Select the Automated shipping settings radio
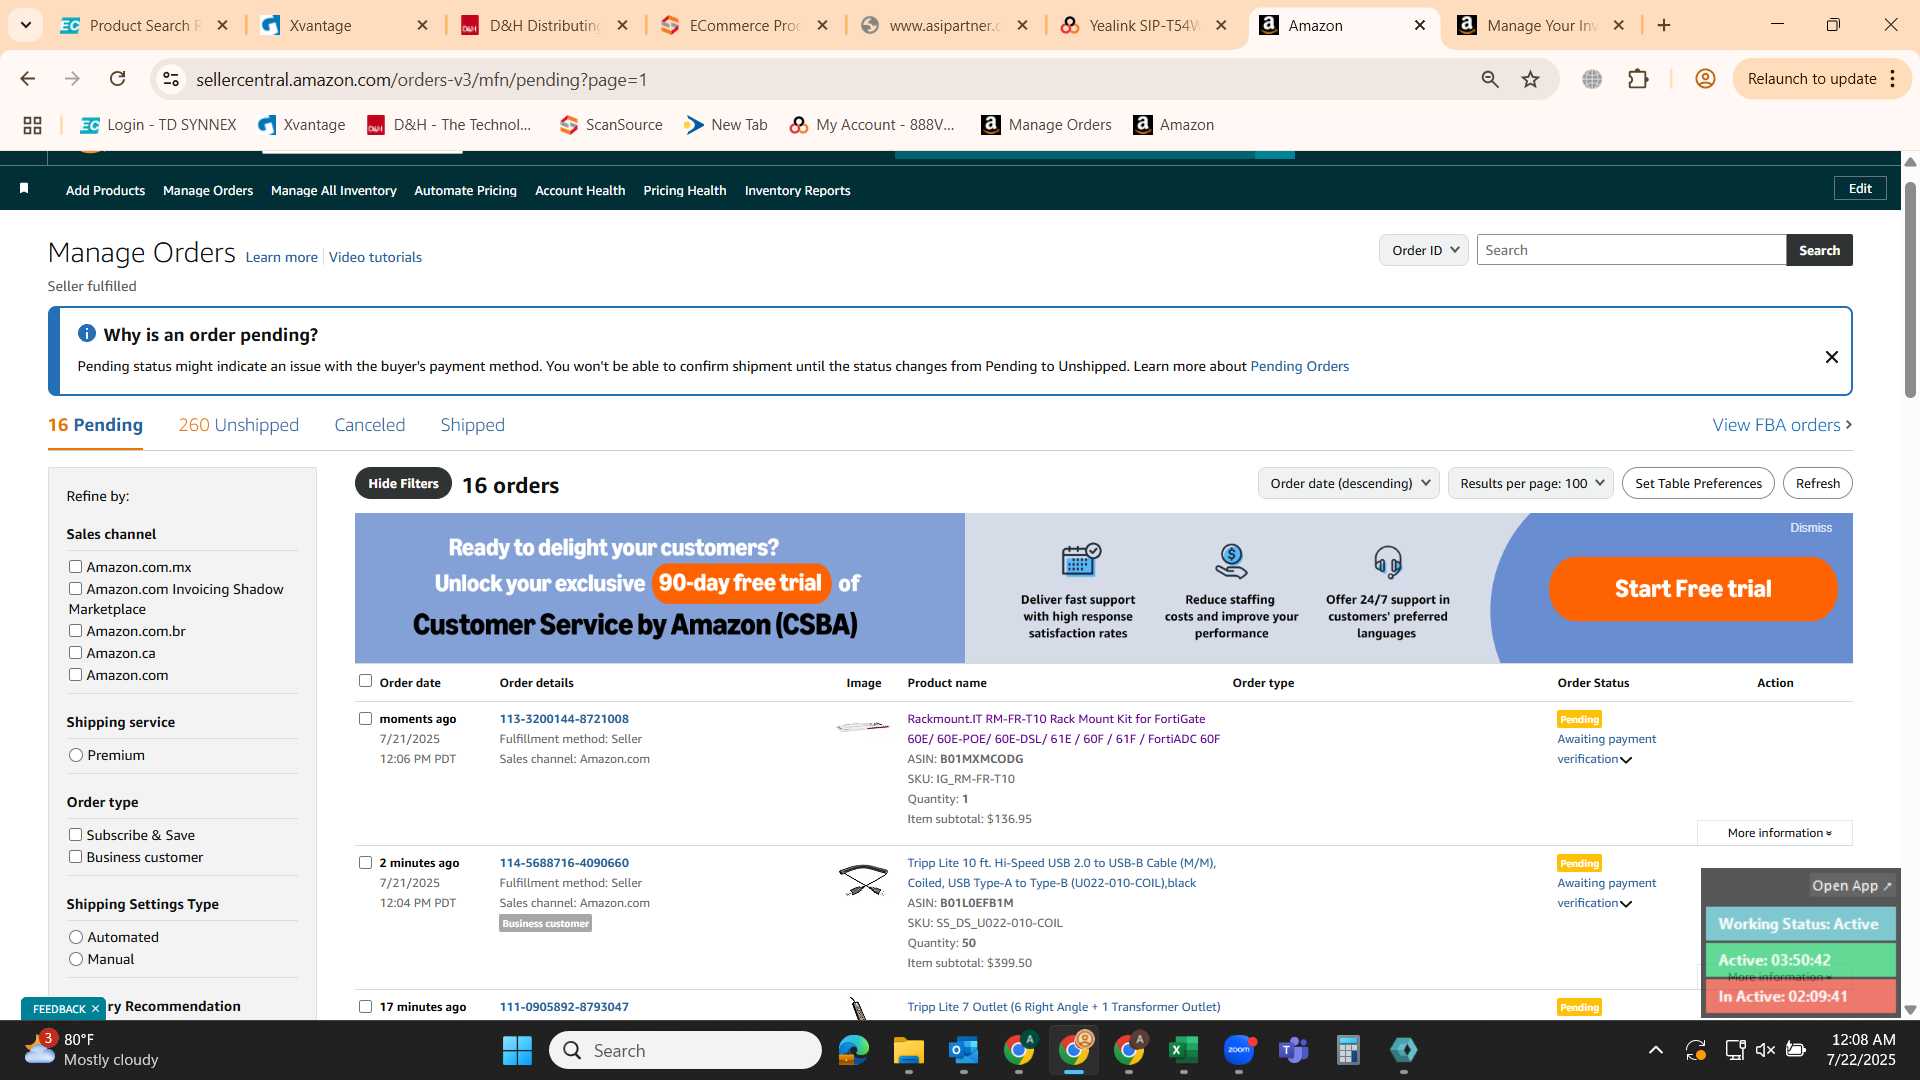 coord(76,937)
